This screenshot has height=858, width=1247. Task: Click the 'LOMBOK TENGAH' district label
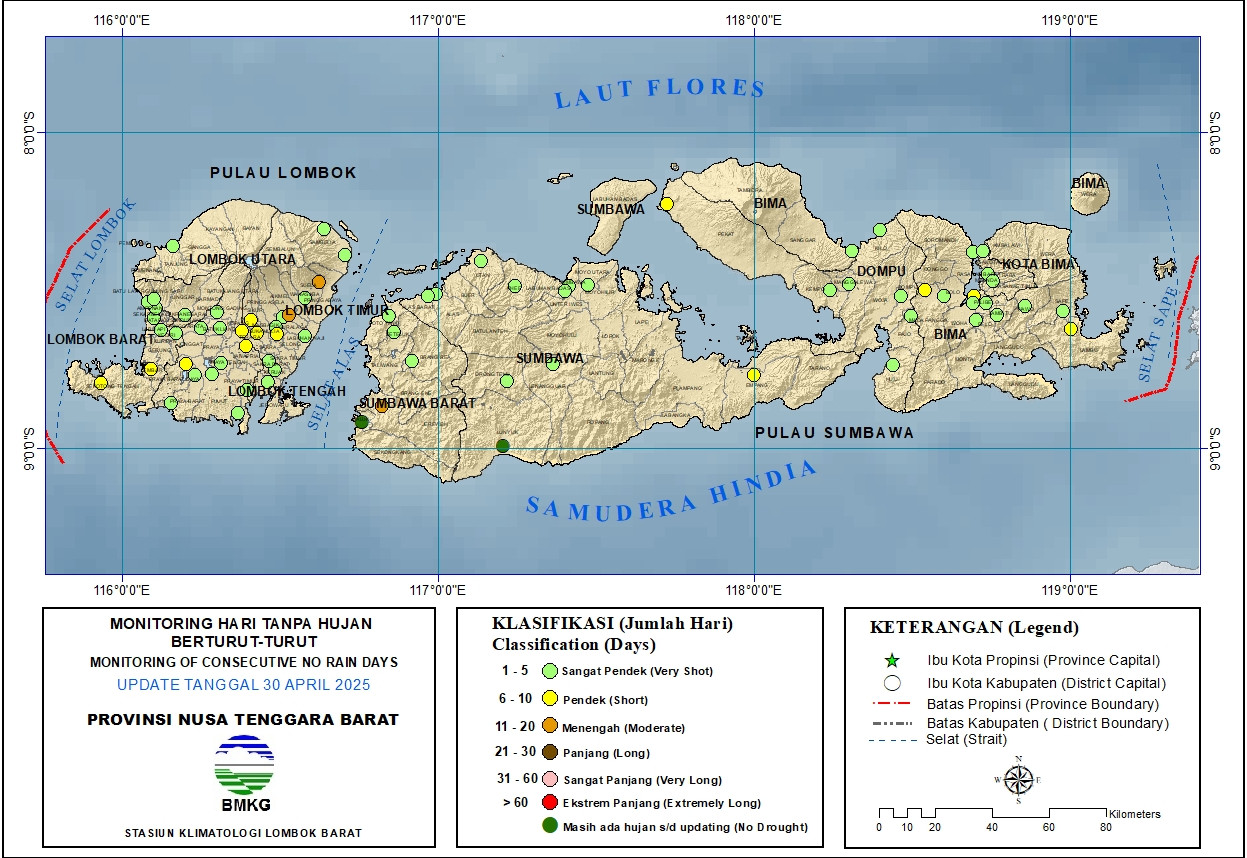tap(287, 391)
